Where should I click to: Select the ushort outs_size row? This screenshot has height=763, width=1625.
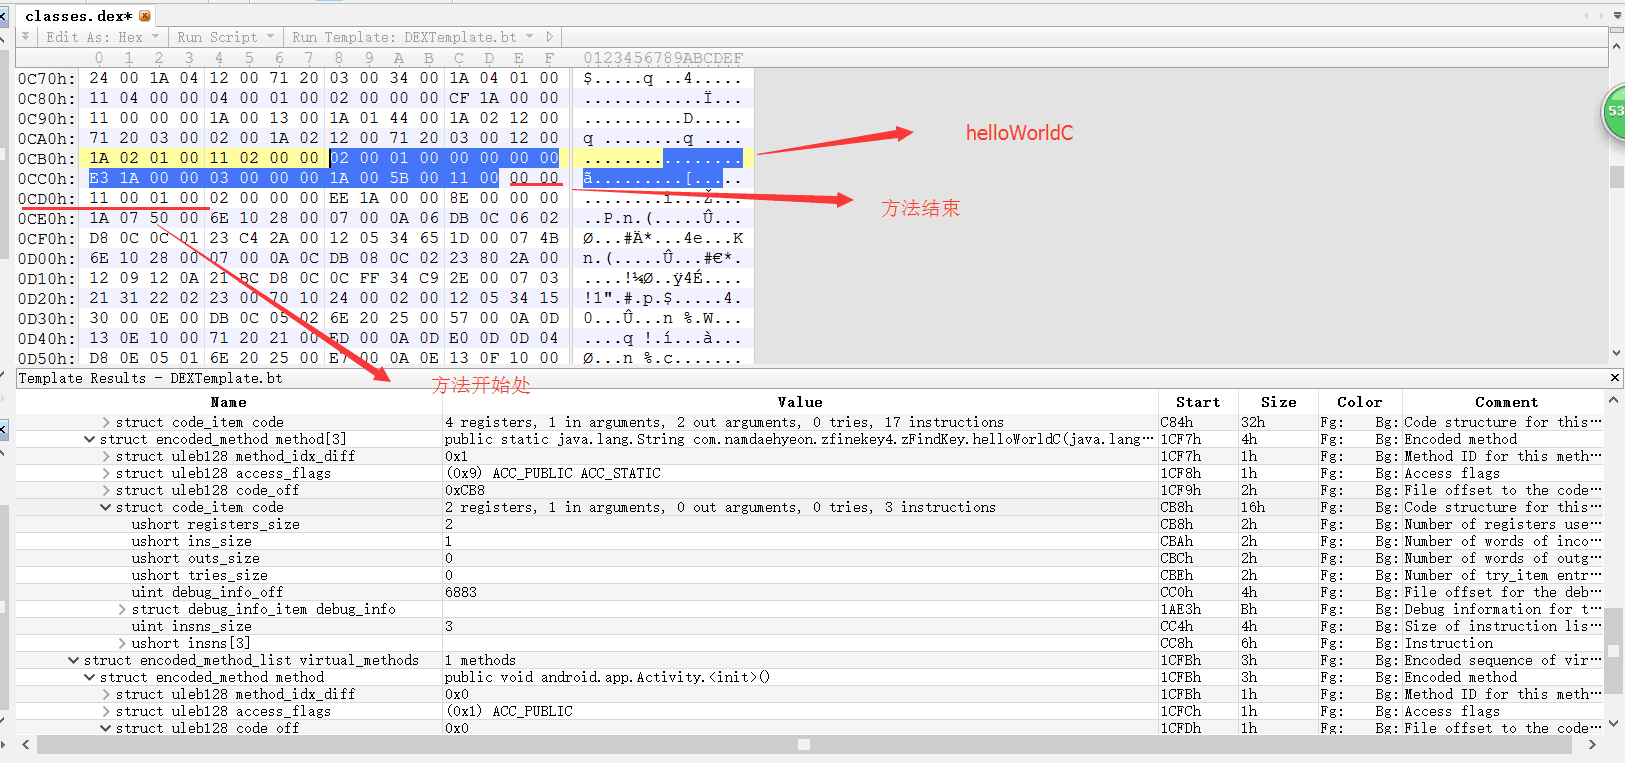point(809,558)
